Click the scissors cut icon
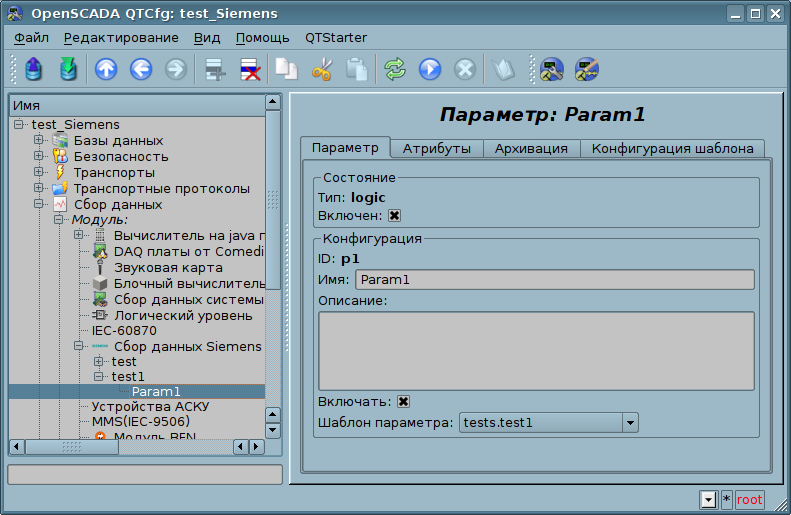This screenshot has width=791, height=515. tap(321, 69)
